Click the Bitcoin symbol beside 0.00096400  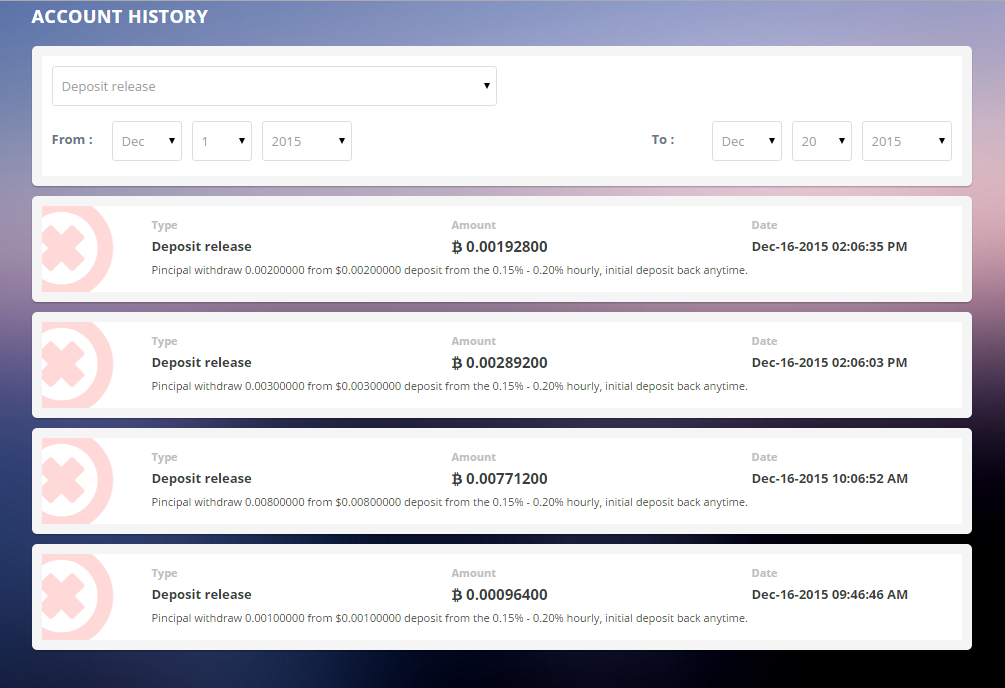[457, 595]
